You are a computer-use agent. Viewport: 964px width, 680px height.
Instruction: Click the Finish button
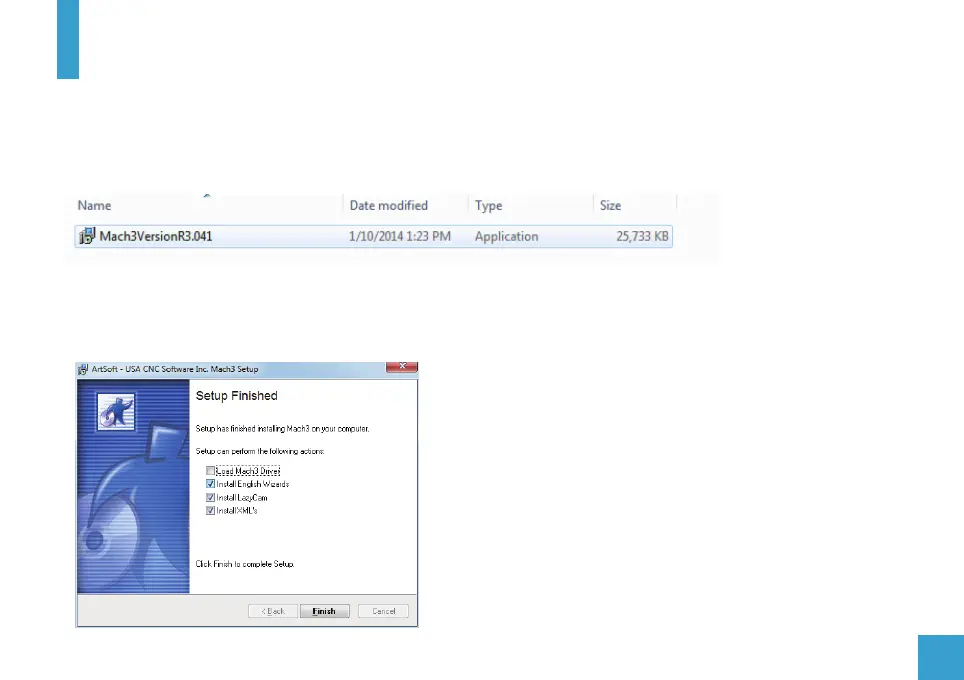coord(324,611)
